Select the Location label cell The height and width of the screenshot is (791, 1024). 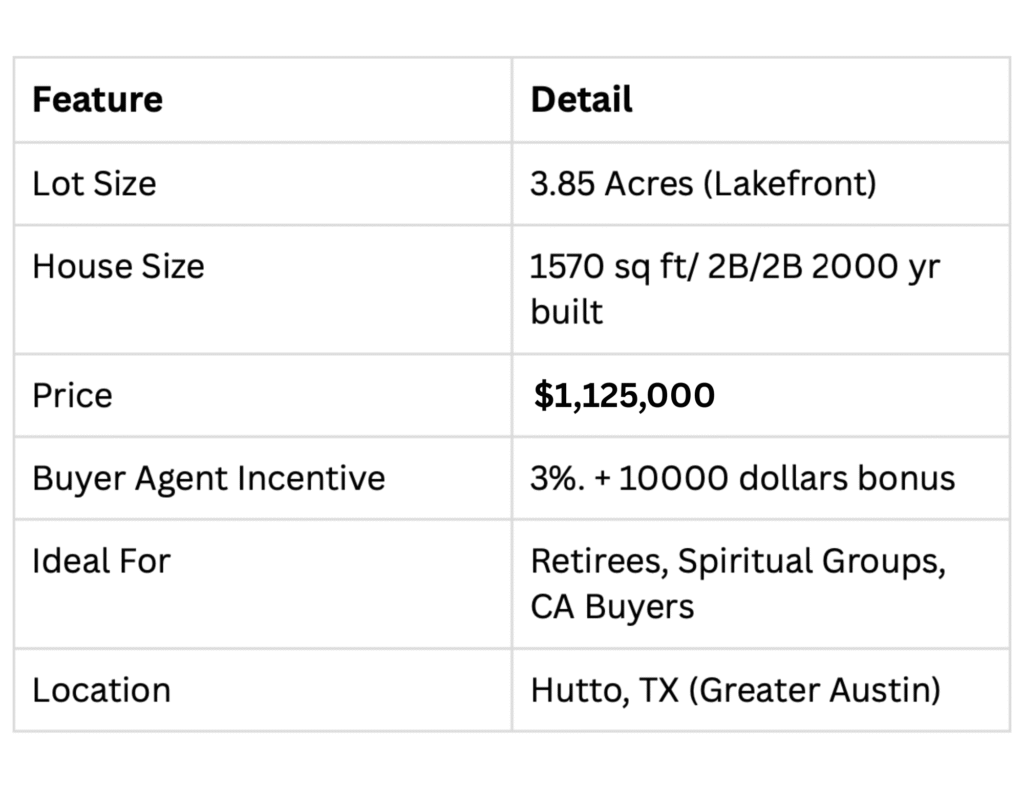pos(263,690)
